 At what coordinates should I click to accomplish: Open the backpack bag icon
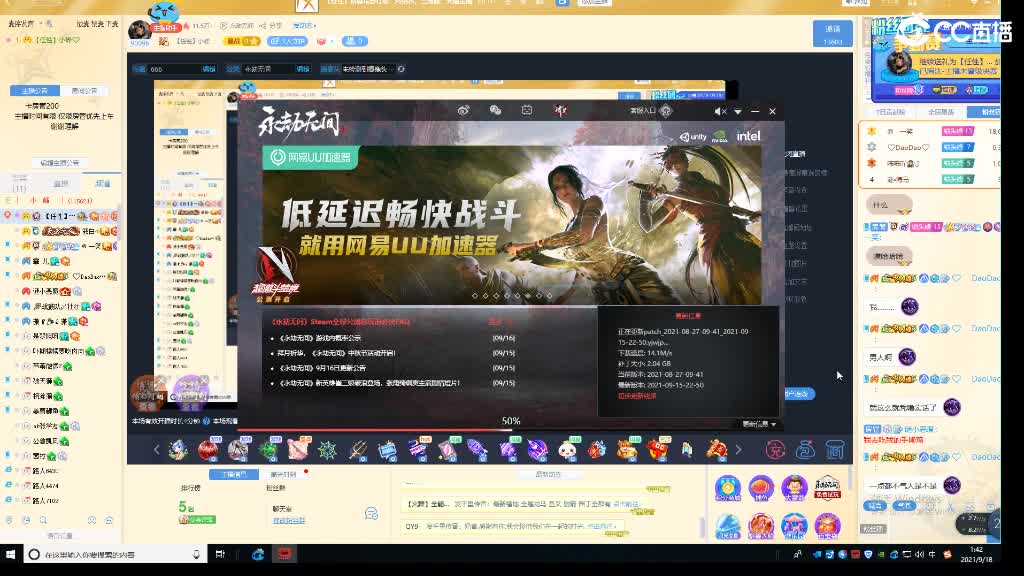[x=805, y=449]
